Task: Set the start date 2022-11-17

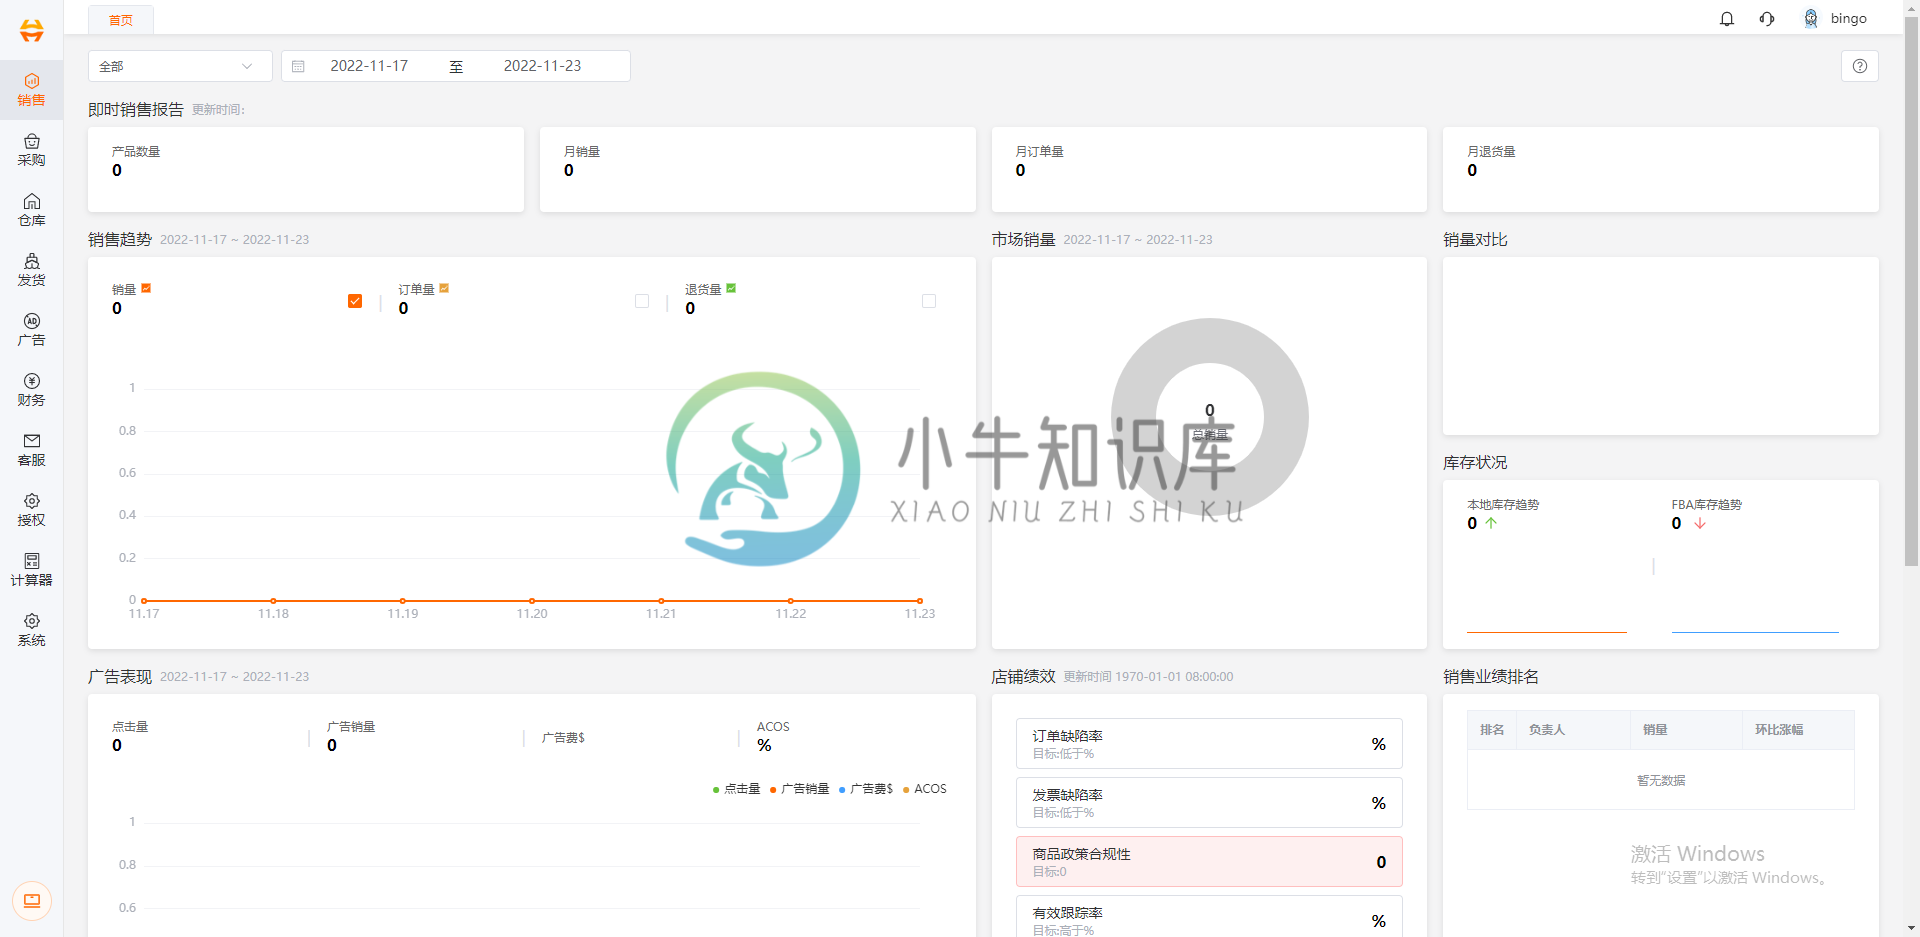Action: click(369, 66)
